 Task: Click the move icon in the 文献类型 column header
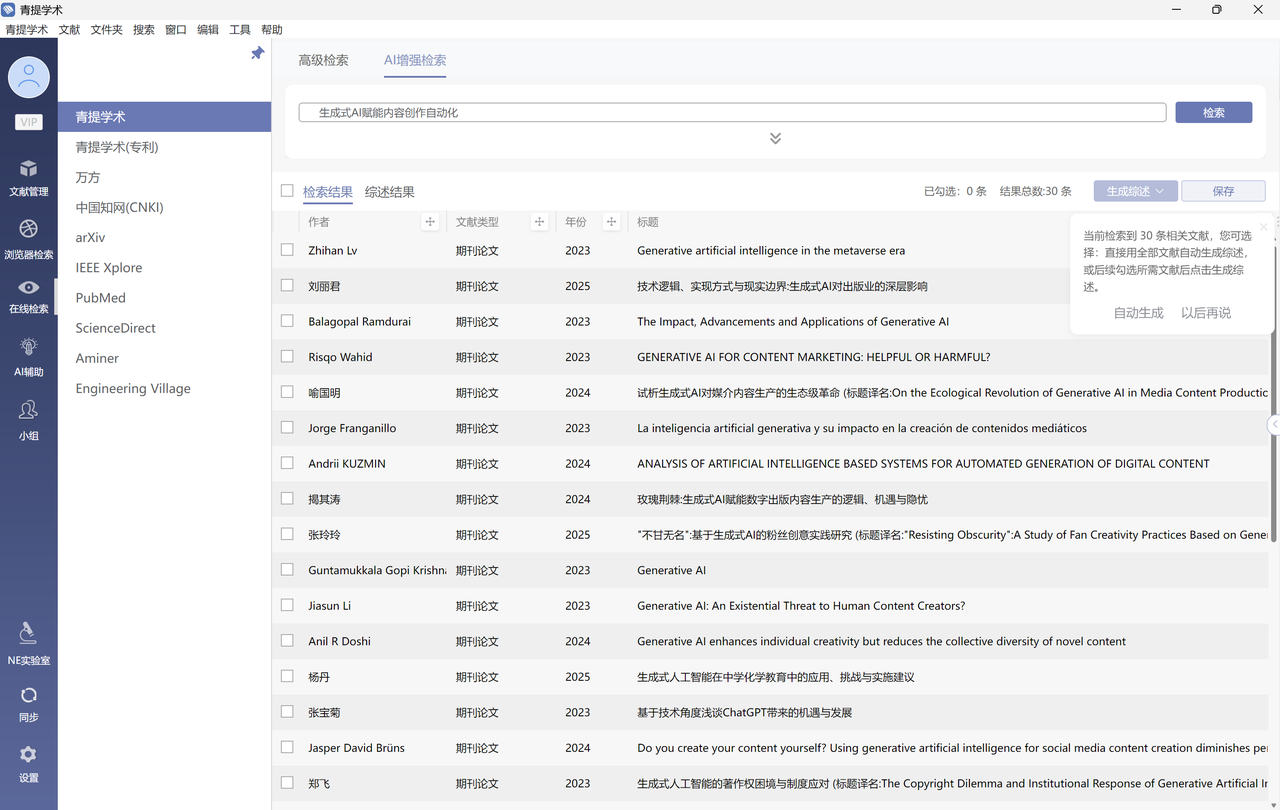click(539, 222)
